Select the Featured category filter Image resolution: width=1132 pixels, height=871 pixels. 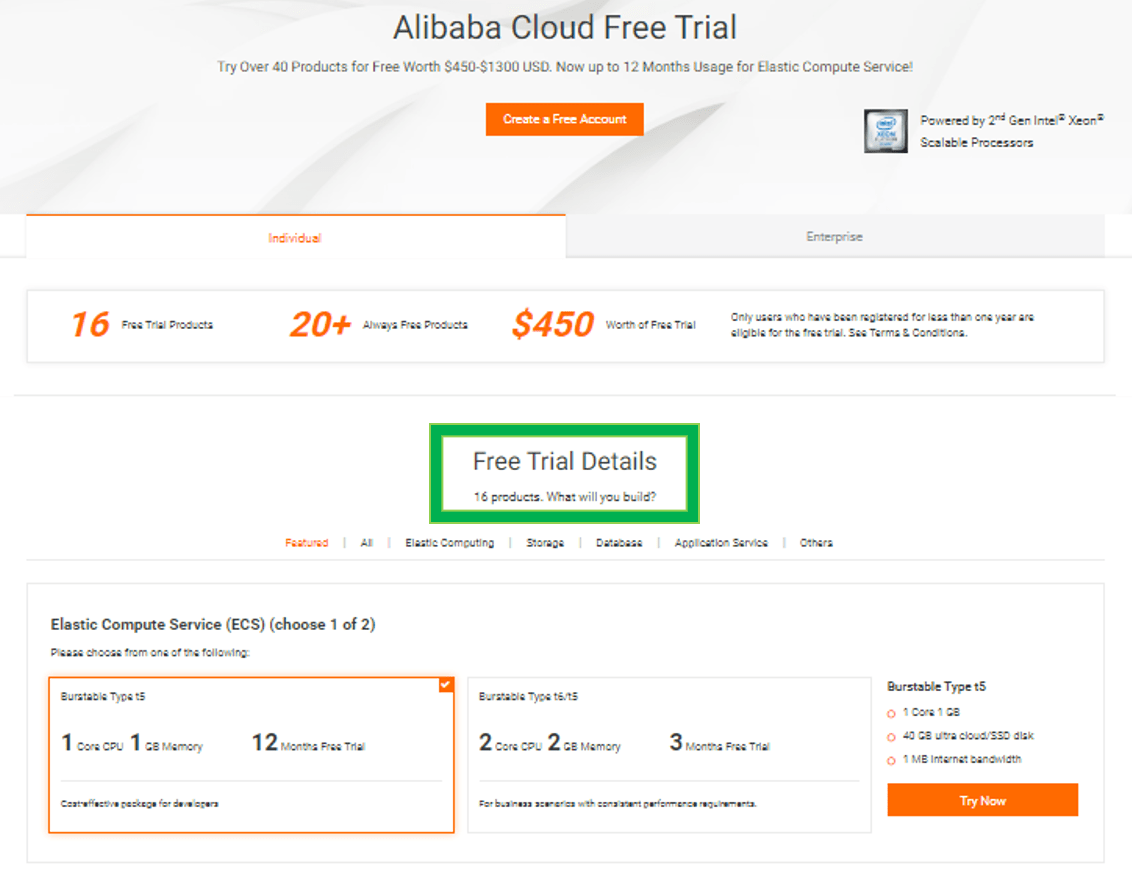coord(306,542)
